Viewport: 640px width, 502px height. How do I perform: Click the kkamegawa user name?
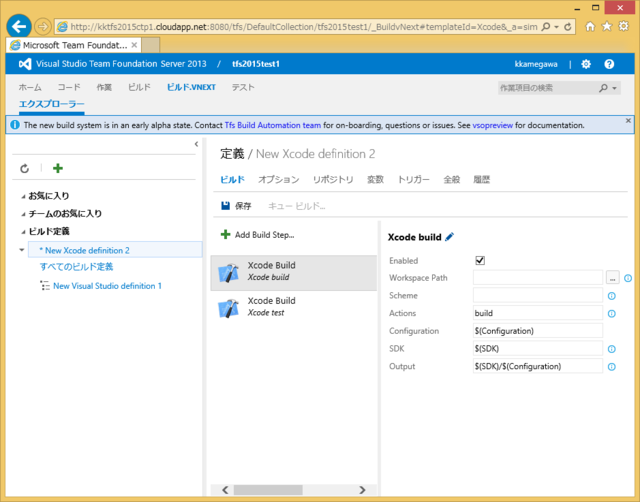pos(536,64)
